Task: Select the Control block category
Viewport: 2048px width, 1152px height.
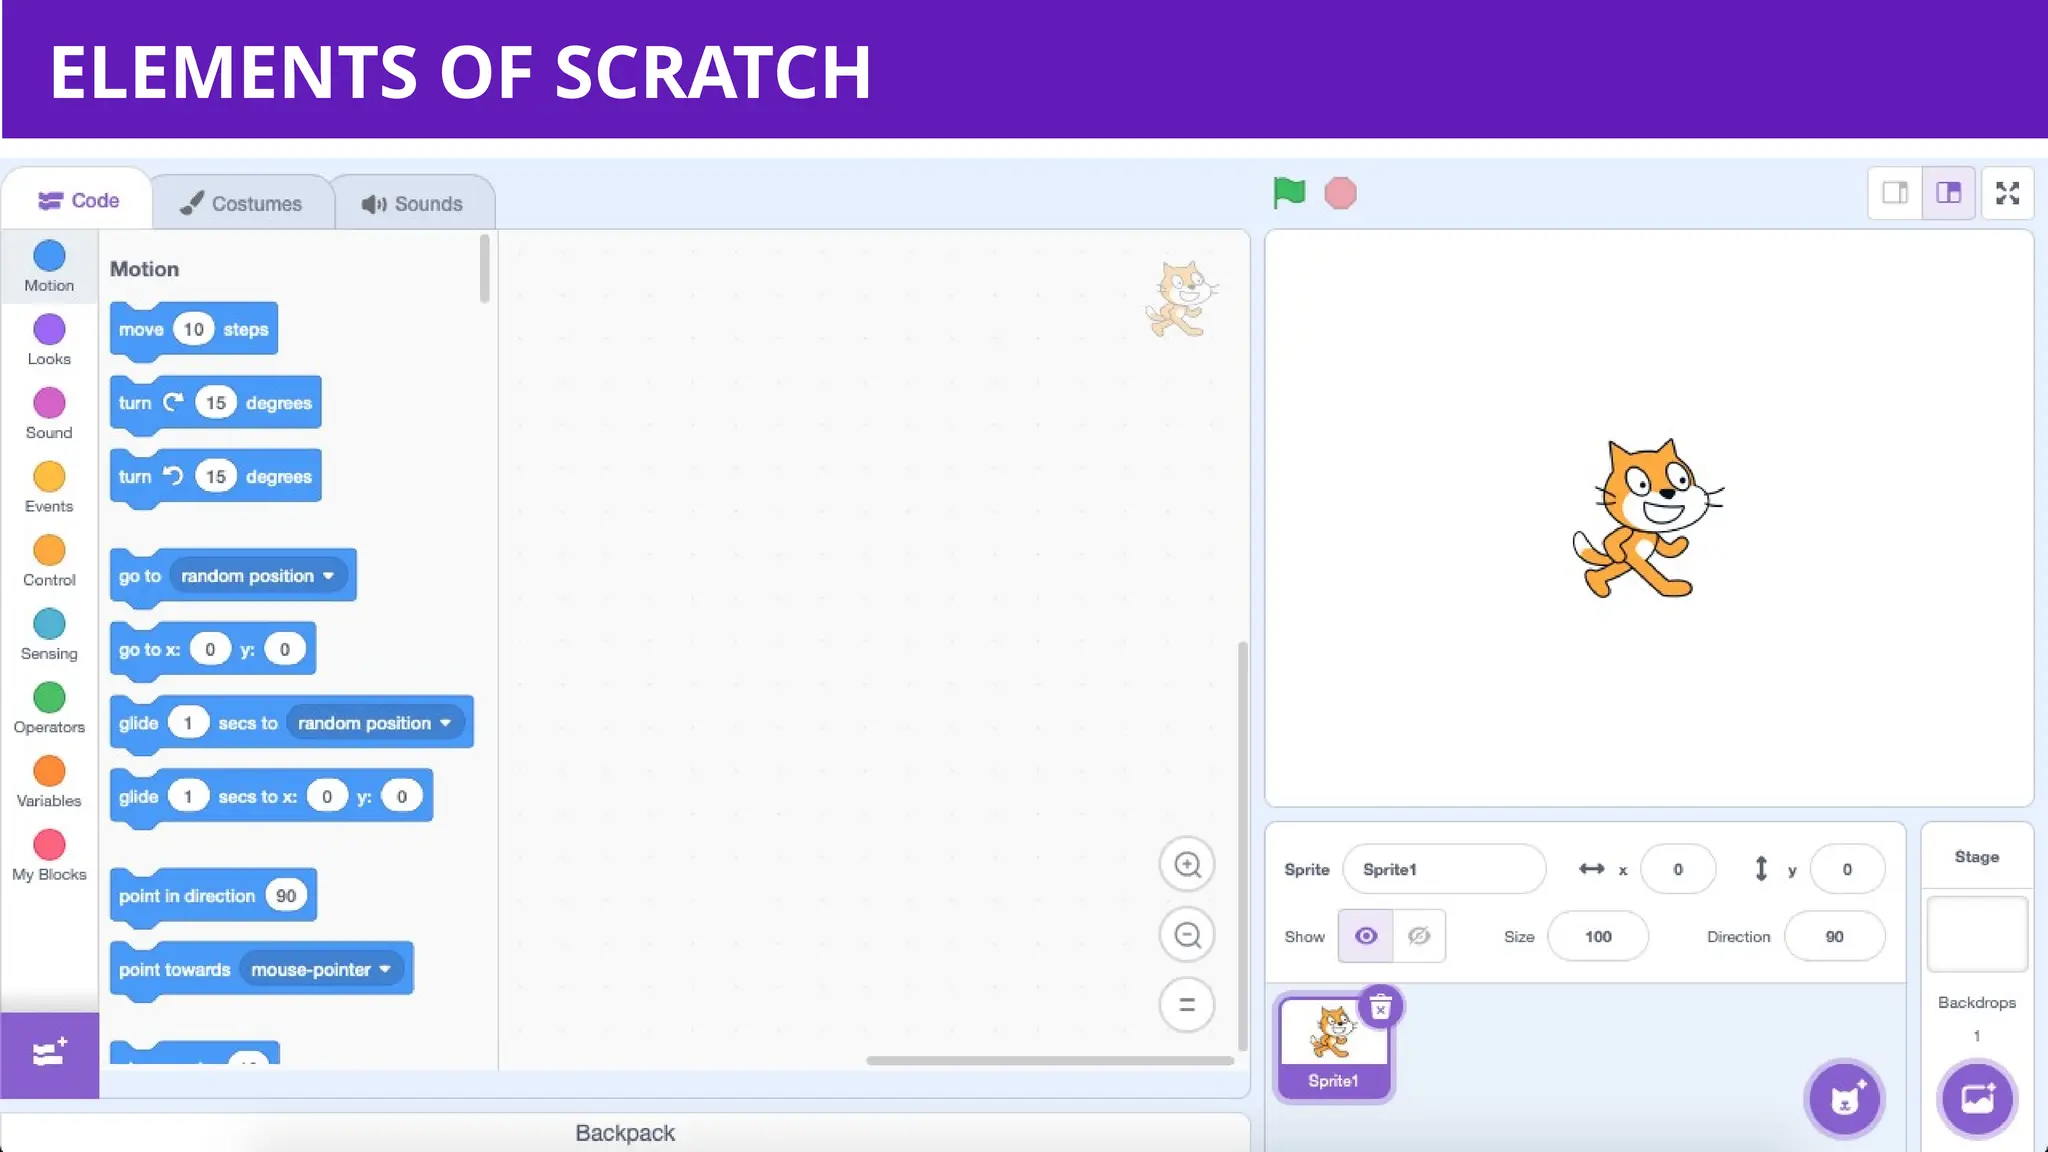Action: tap(49, 562)
